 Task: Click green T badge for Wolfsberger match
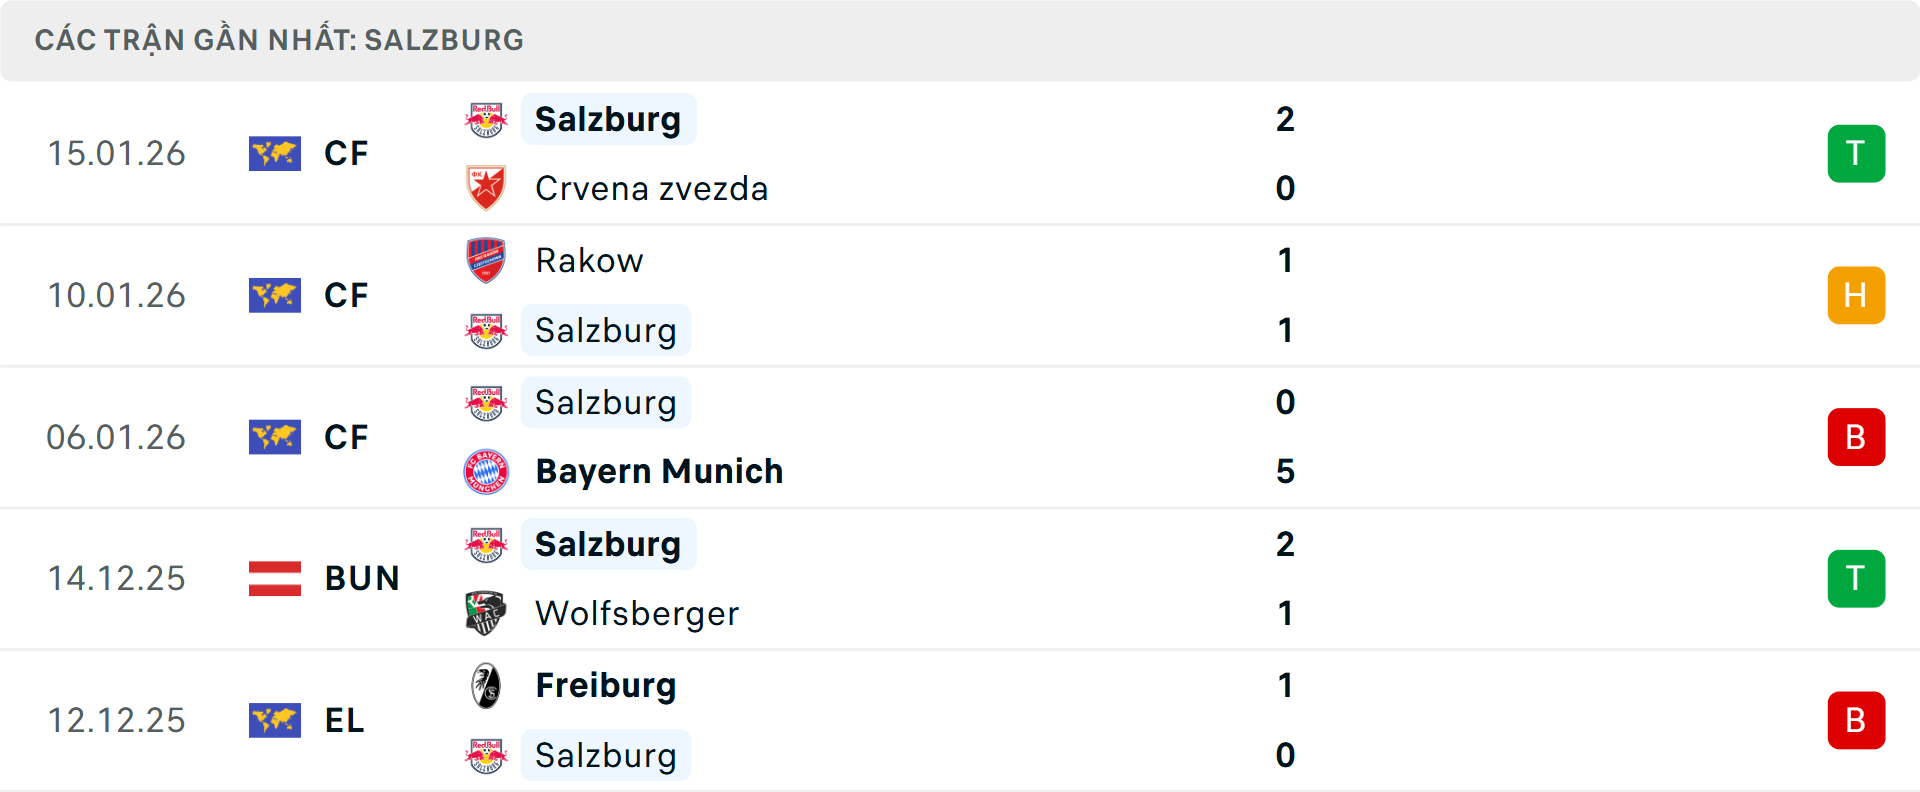(x=1856, y=579)
